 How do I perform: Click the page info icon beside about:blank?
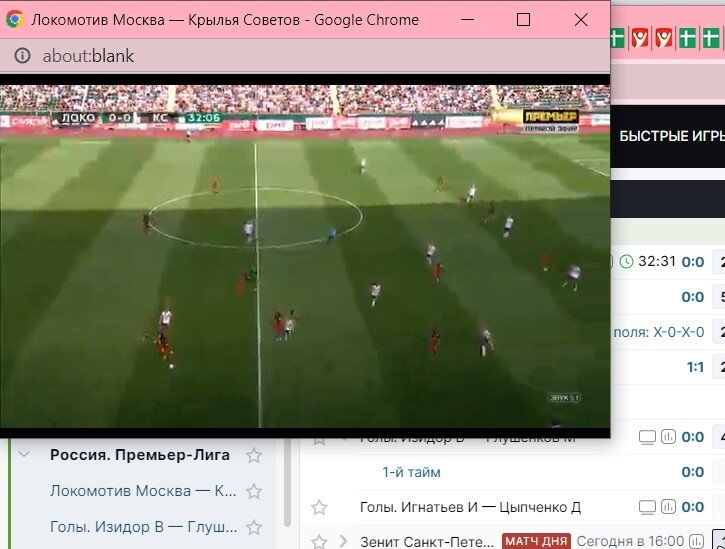pyautogui.click(x=22, y=56)
